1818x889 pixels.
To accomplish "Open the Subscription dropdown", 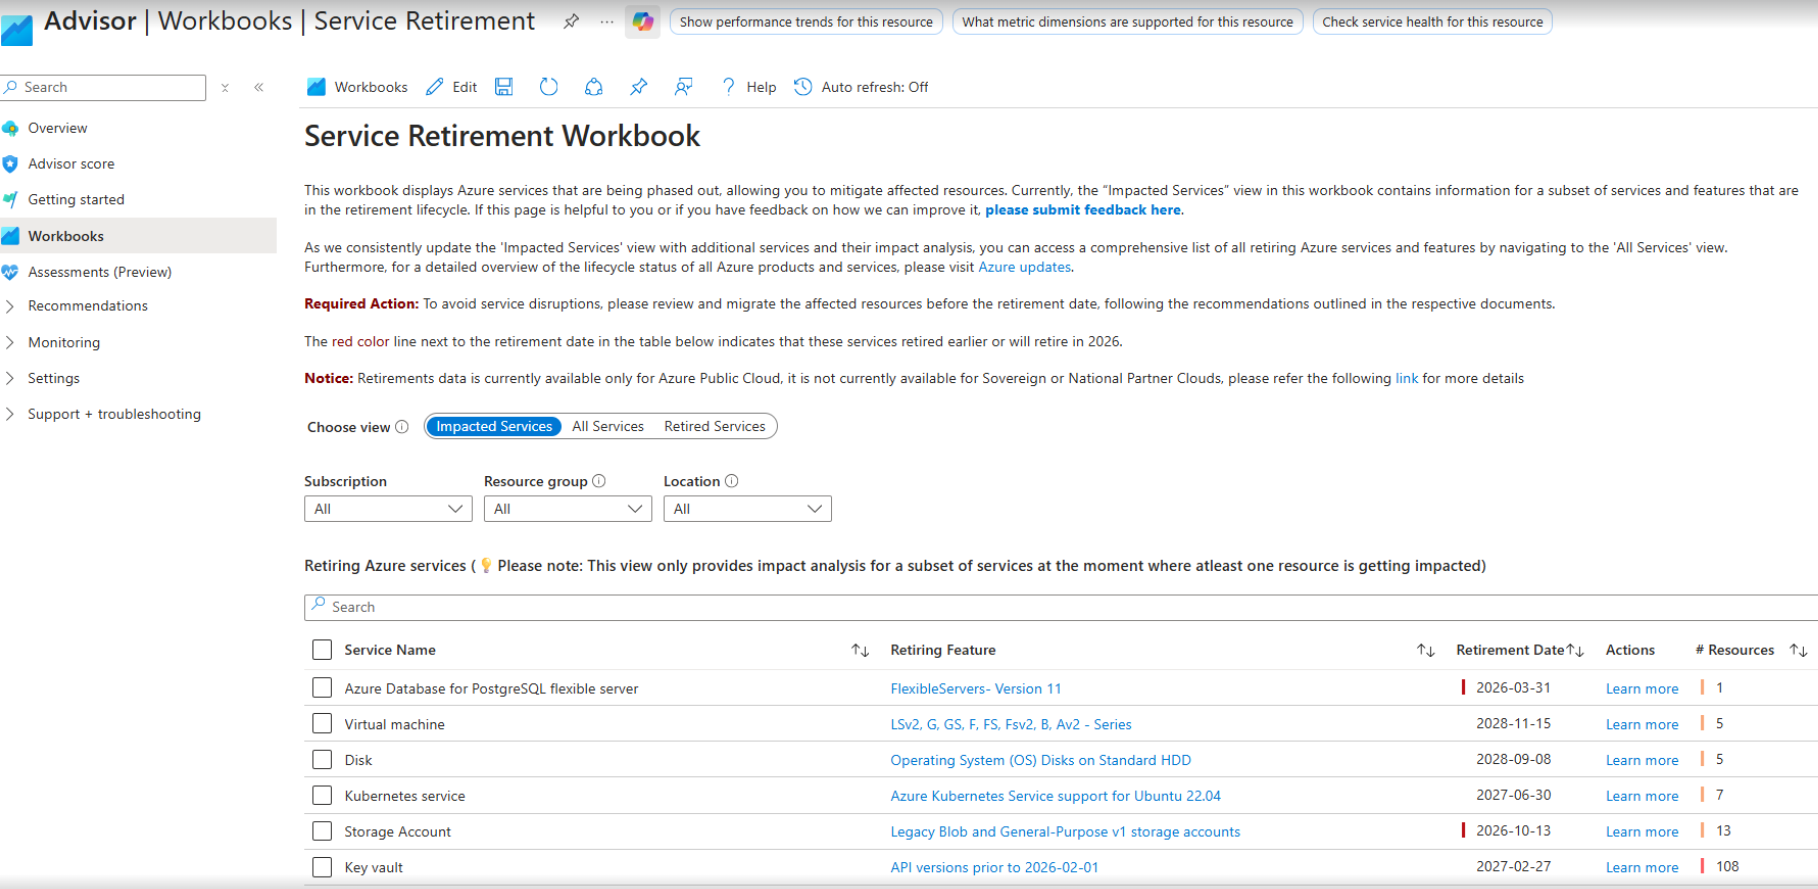I will (x=388, y=509).
